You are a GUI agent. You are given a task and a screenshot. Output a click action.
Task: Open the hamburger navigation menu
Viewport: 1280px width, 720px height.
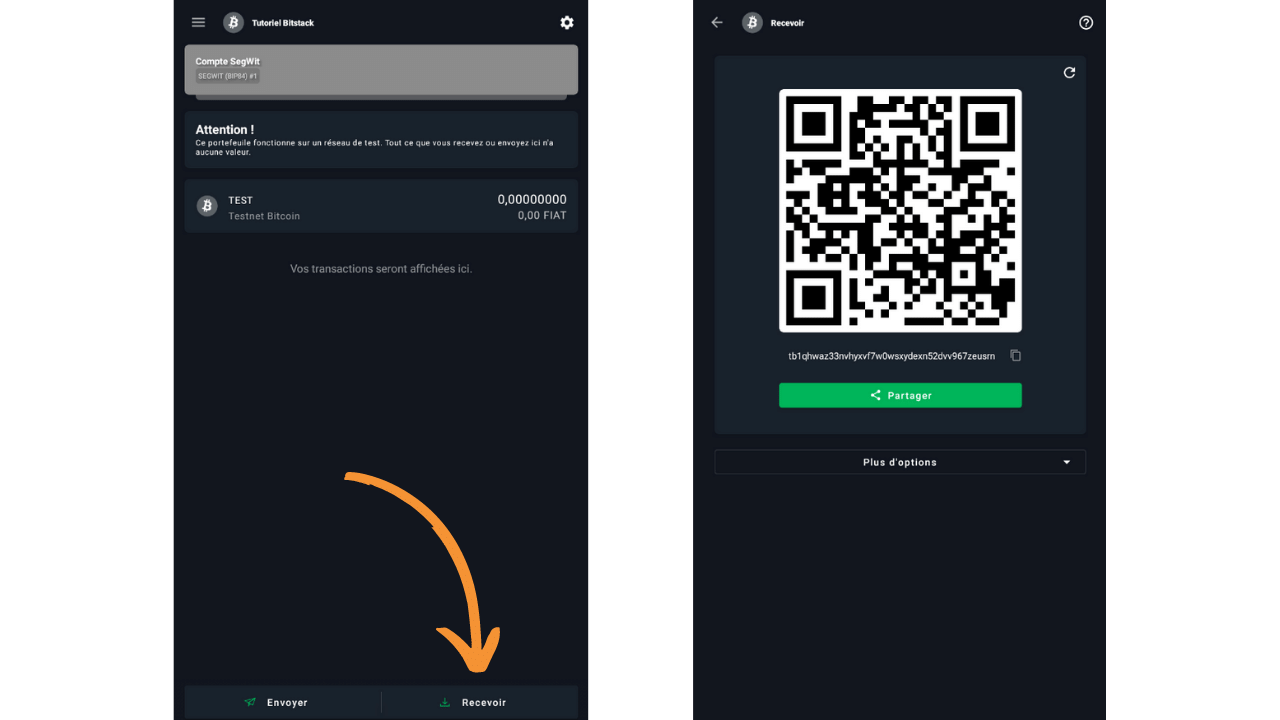point(198,22)
